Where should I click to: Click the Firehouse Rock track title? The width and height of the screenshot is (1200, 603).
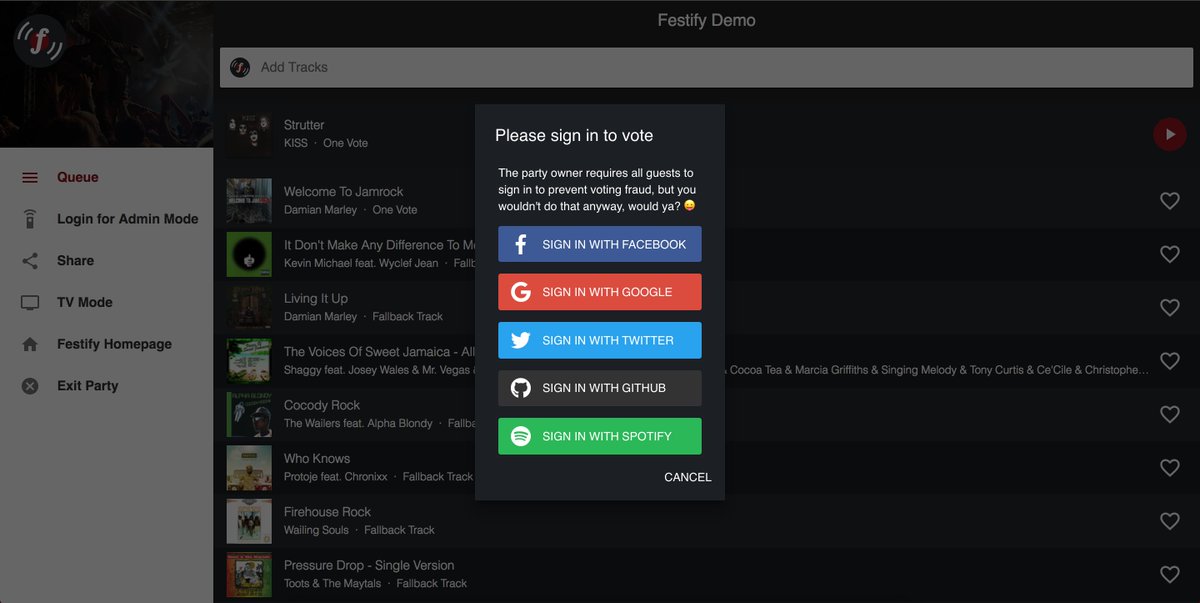(327, 512)
